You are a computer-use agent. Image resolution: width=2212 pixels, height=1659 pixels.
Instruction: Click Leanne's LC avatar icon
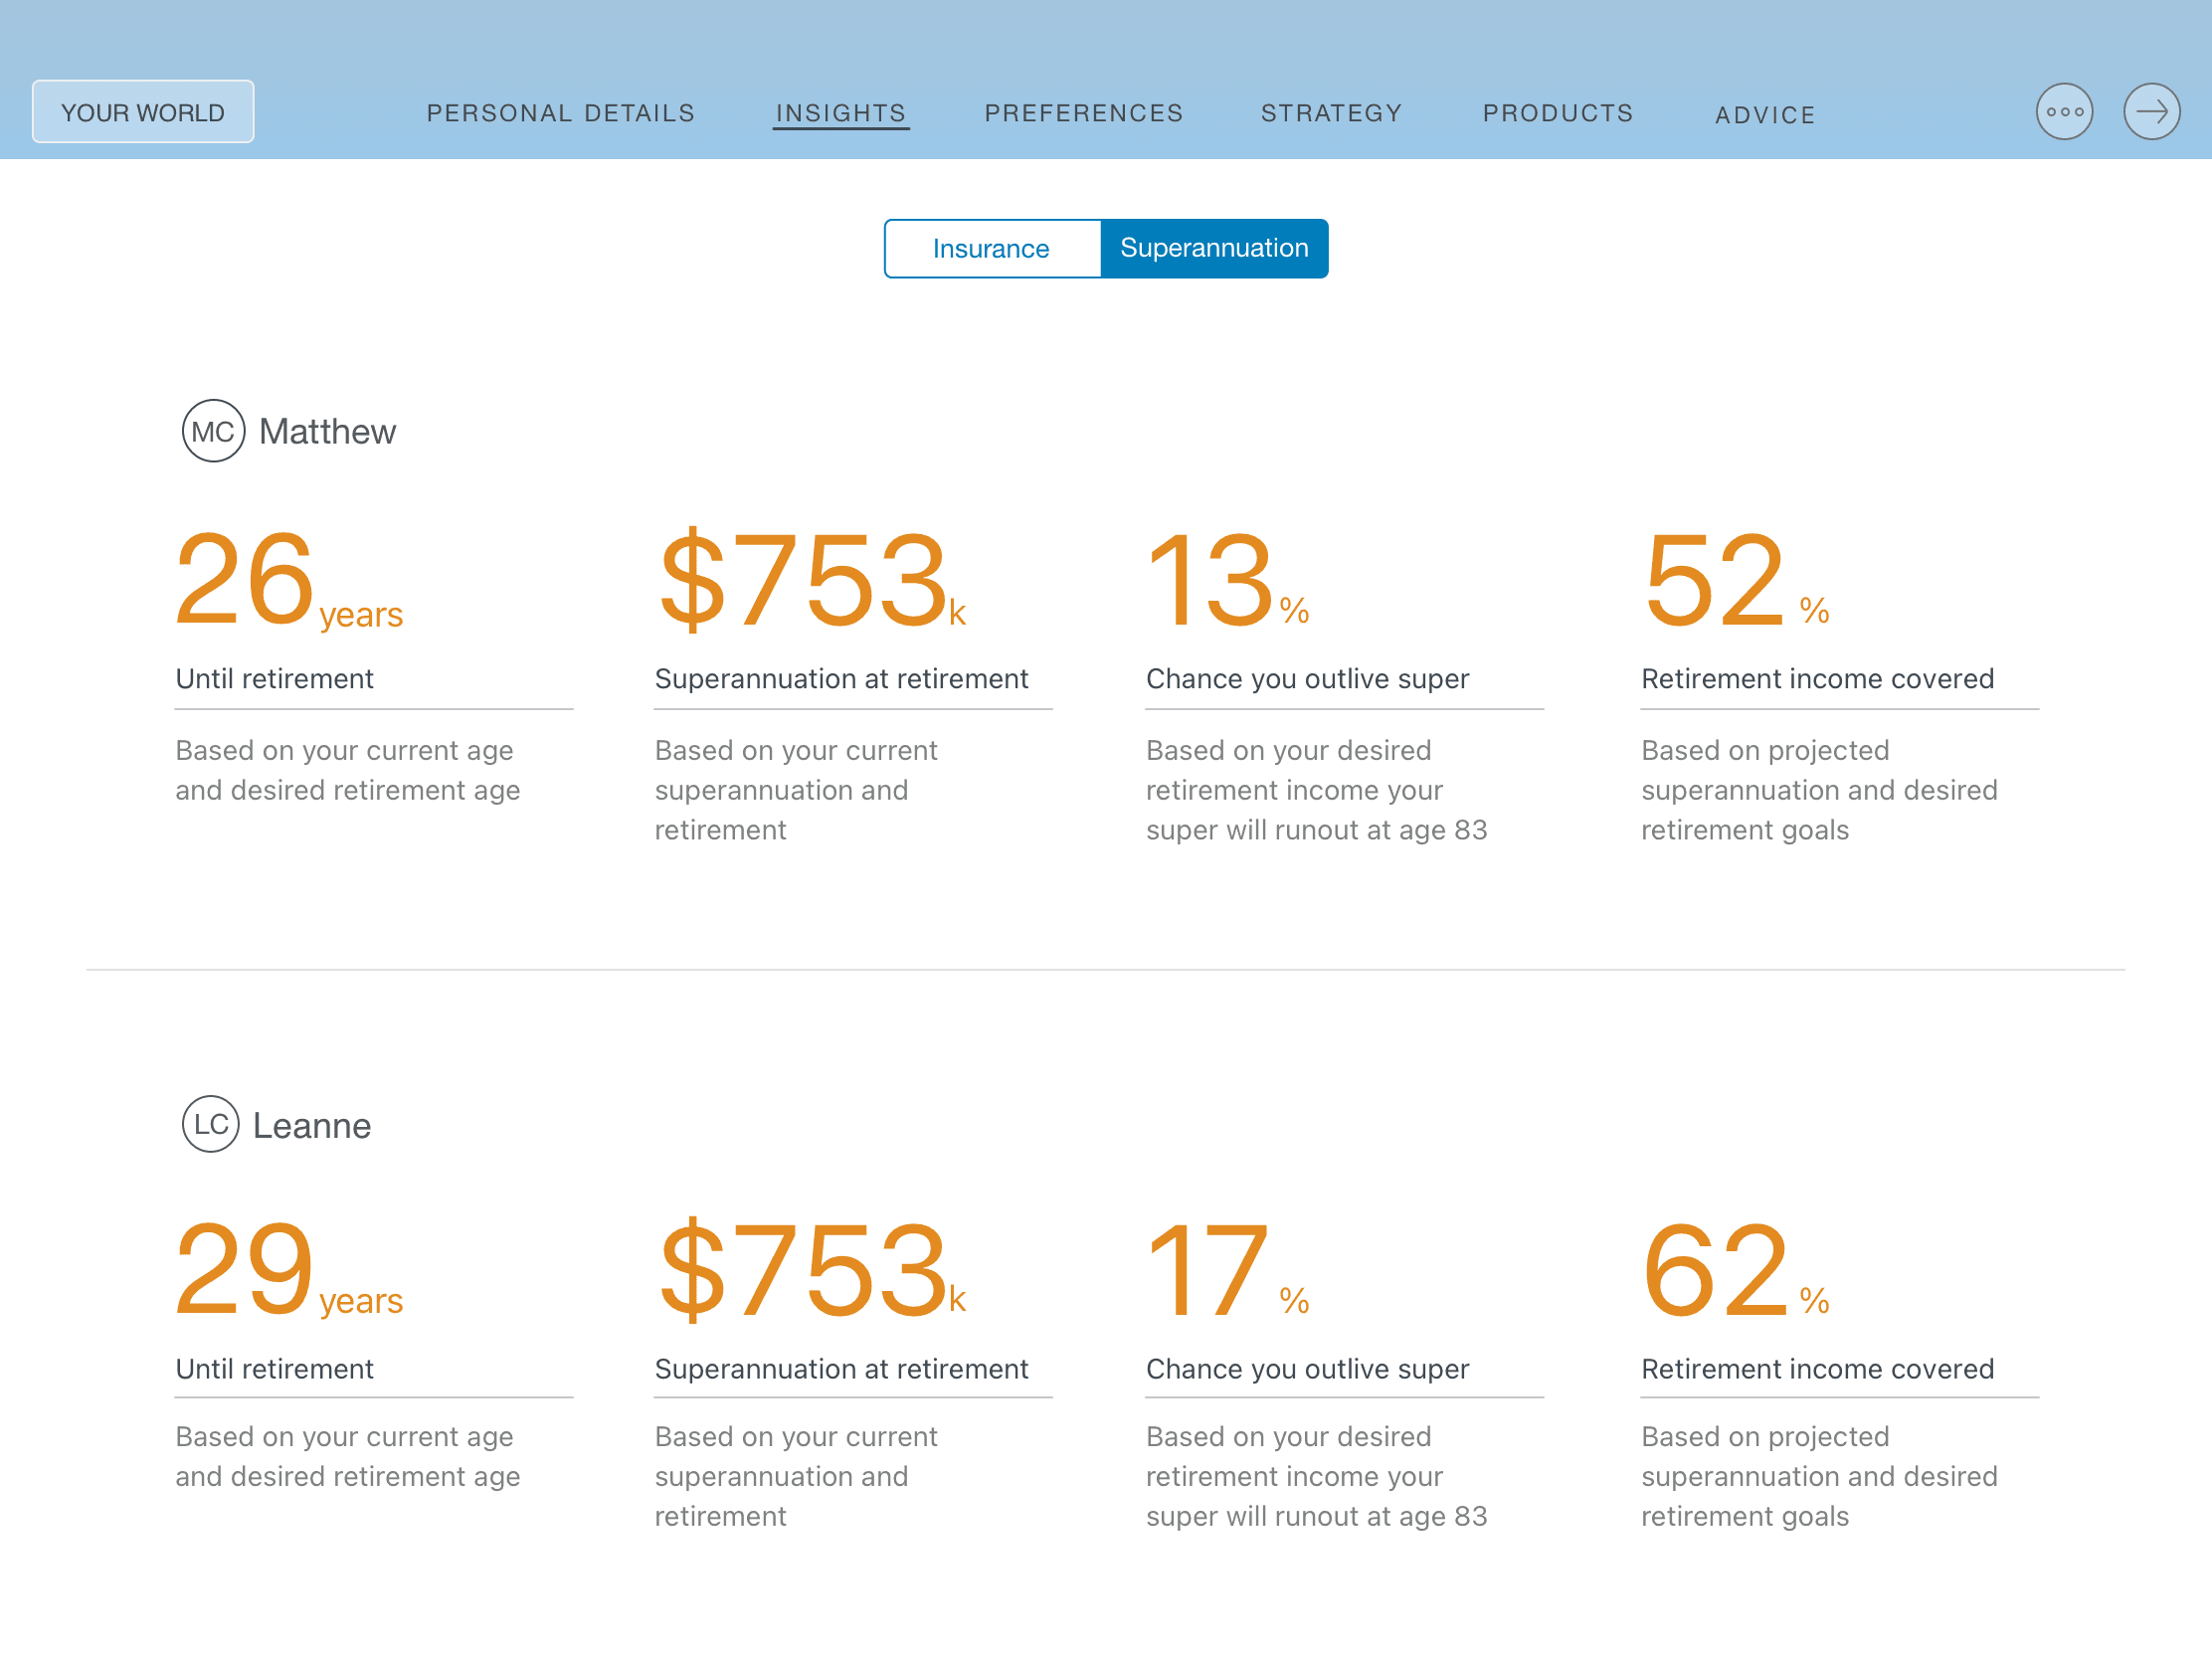click(x=211, y=1124)
